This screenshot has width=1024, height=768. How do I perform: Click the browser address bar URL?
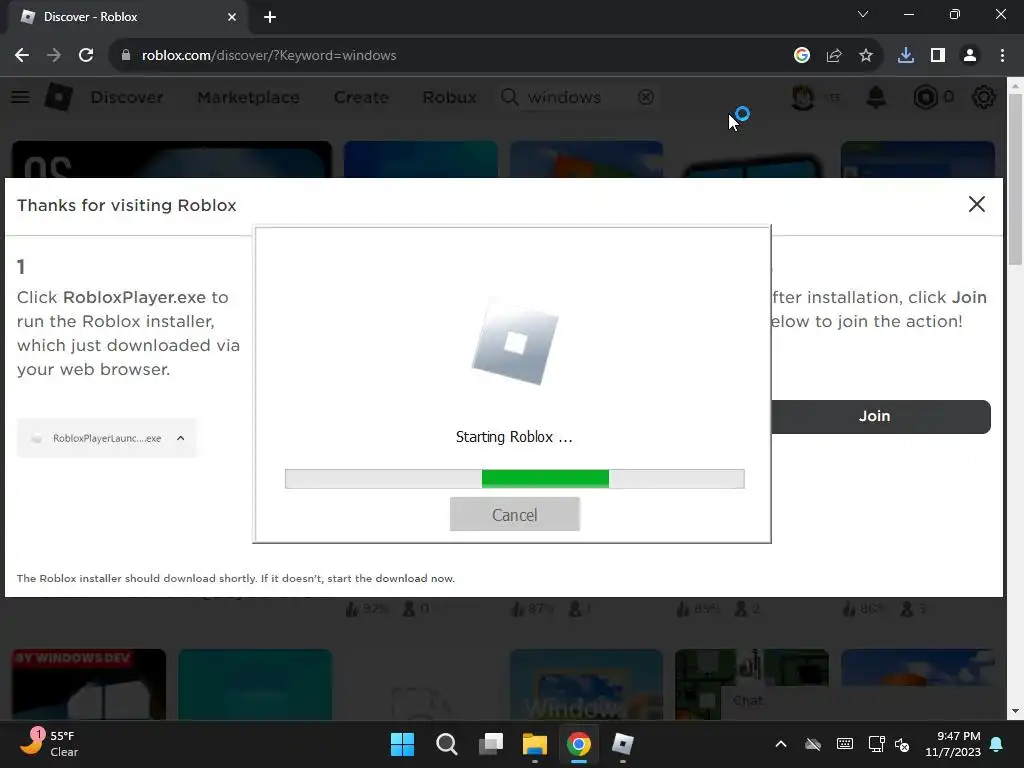click(269, 56)
